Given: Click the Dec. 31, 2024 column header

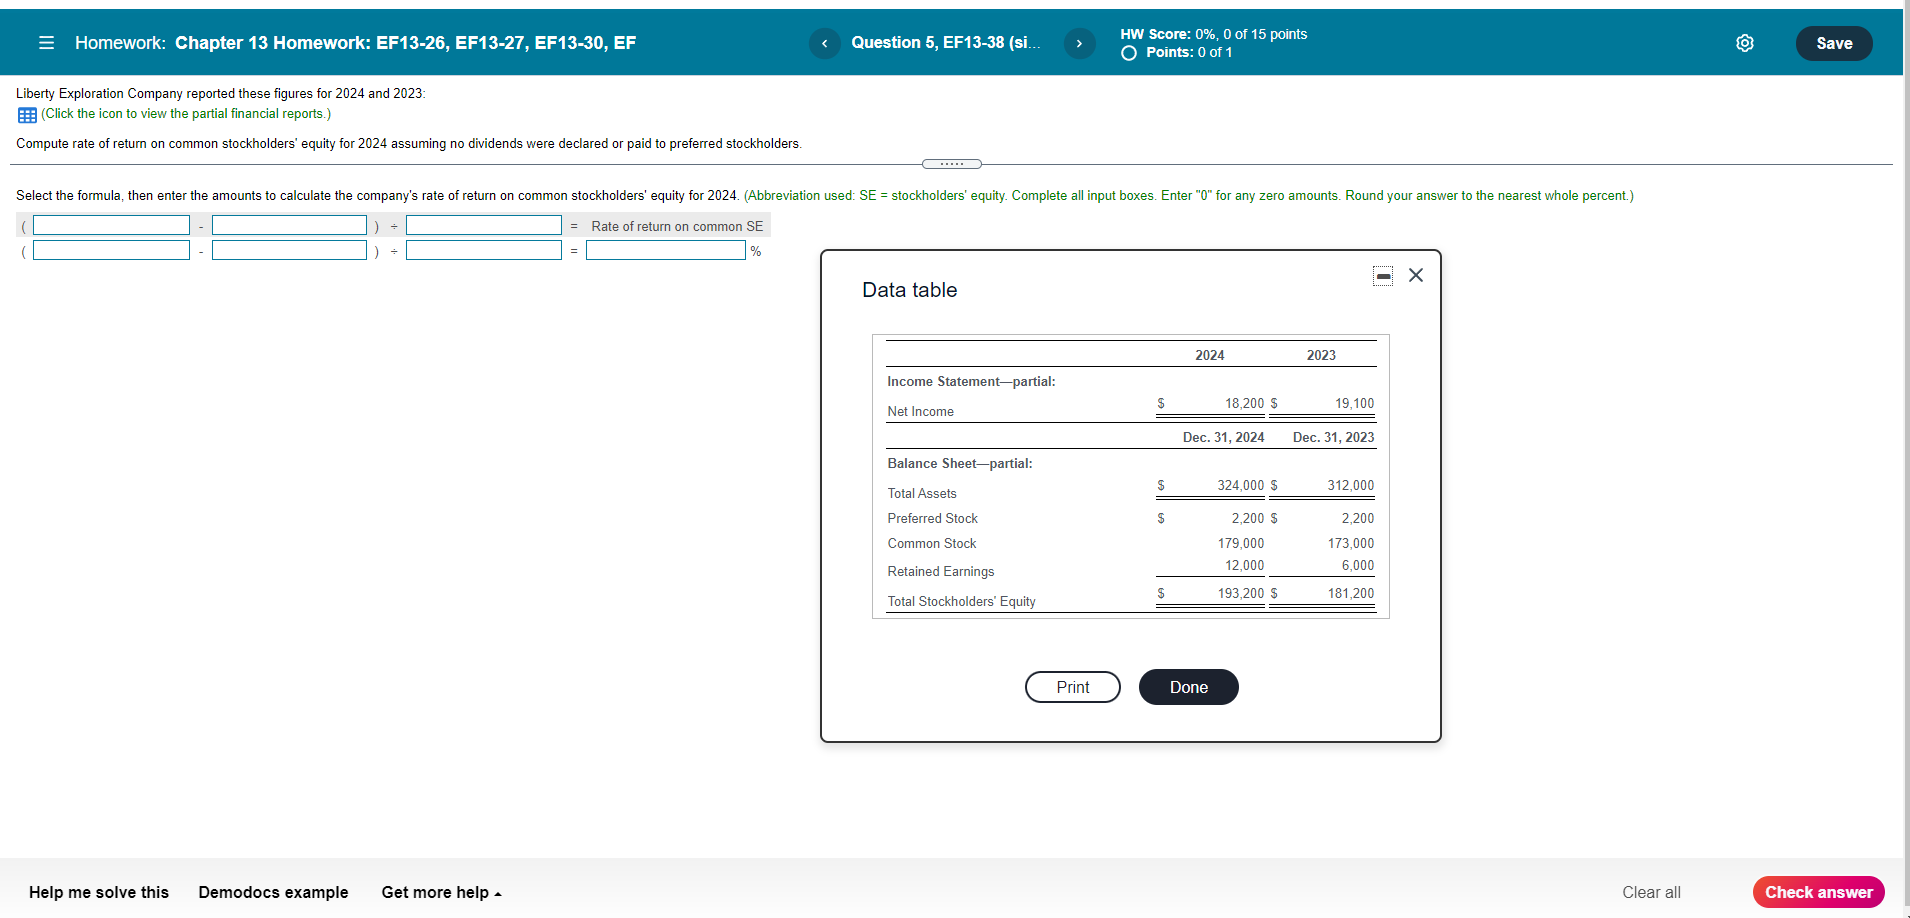Looking at the screenshot, I should point(1223,438).
